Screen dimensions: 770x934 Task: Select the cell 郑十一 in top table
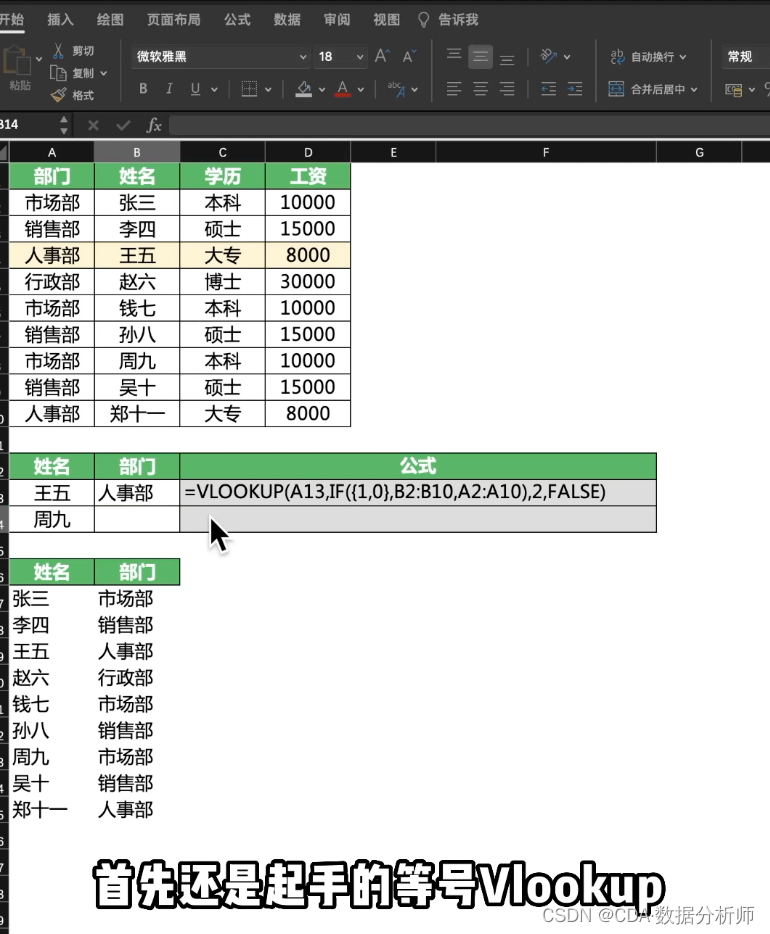137,413
